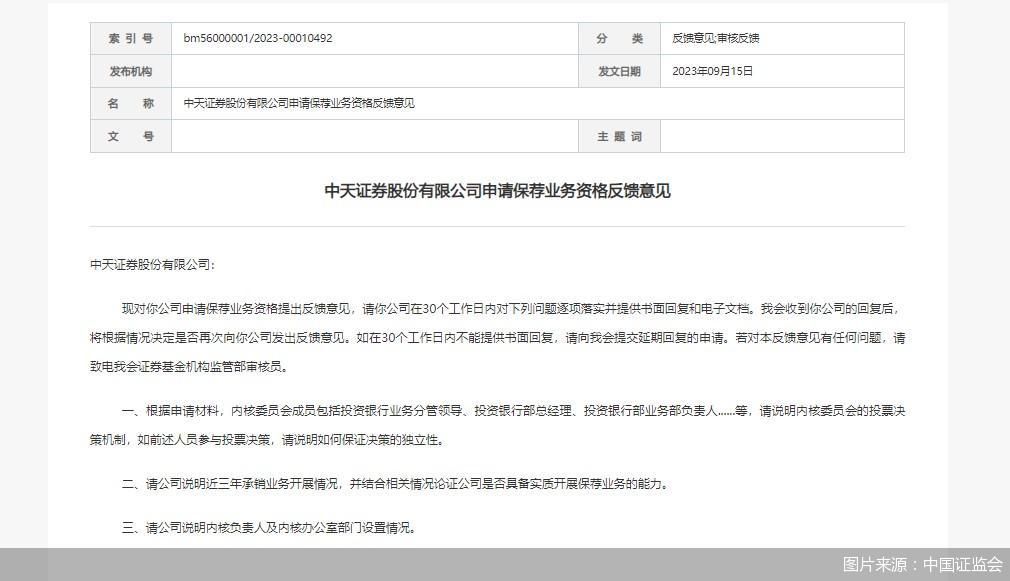This screenshot has height=581, width=1010.
Task: Click the 分类 label cell
Action: pyautogui.click(x=619, y=38)
